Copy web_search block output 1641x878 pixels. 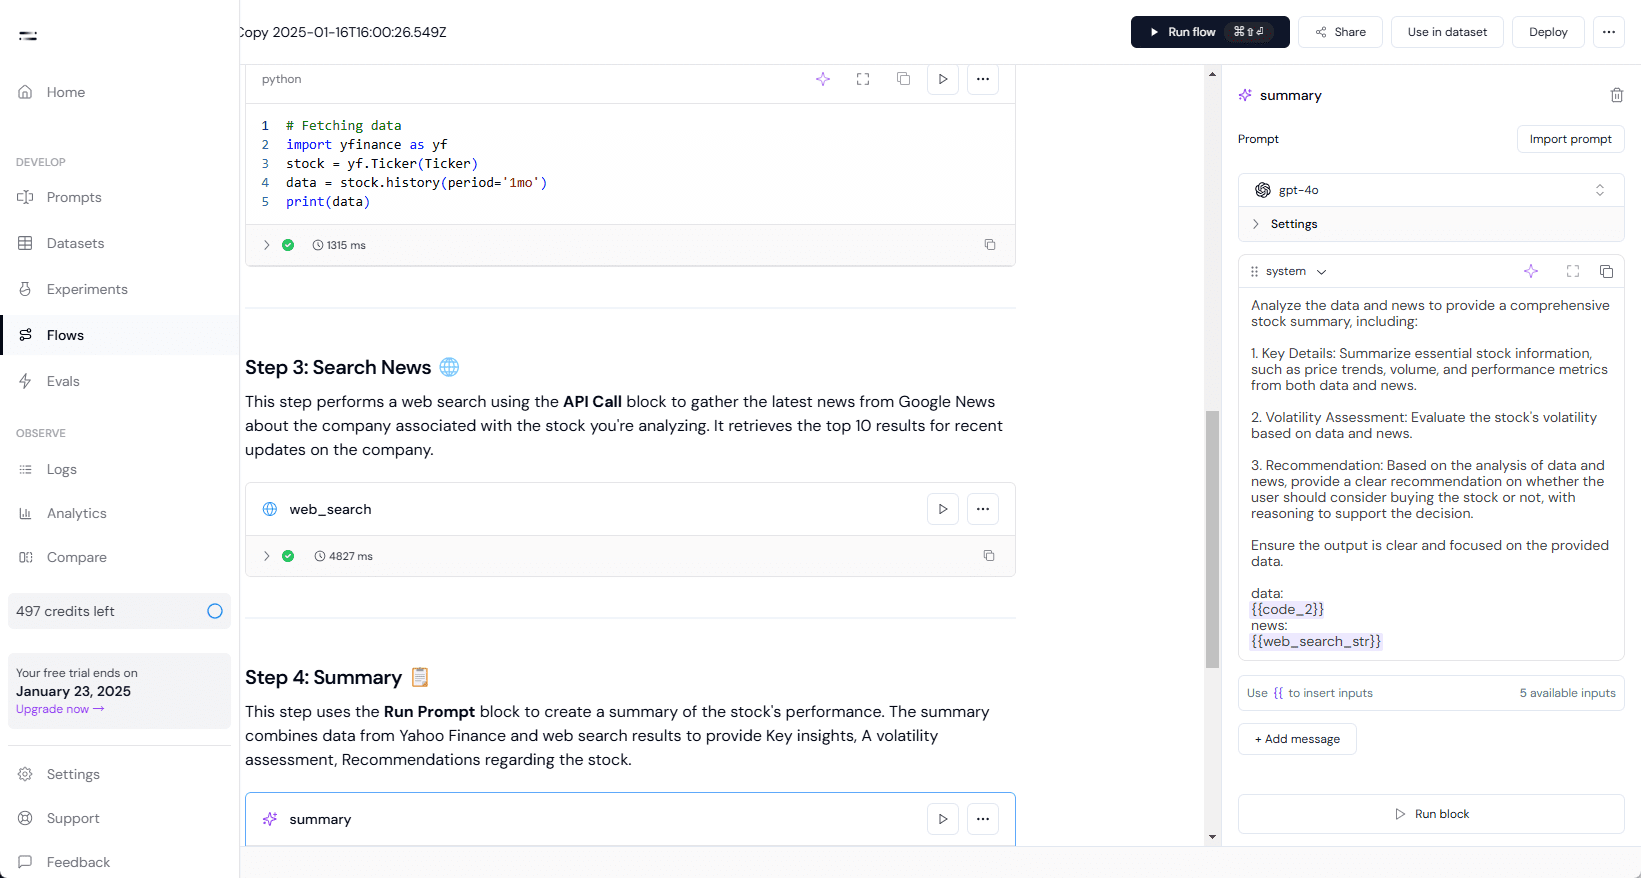[989, 556]
